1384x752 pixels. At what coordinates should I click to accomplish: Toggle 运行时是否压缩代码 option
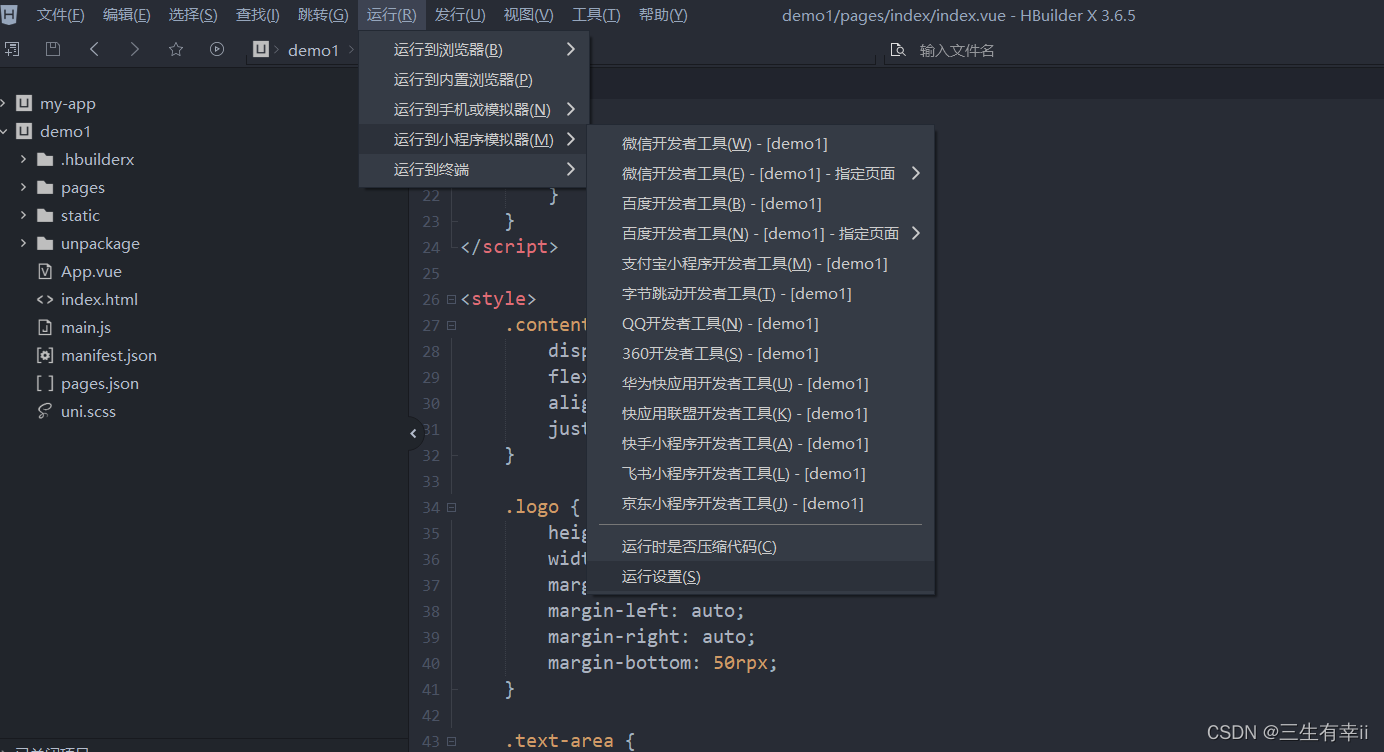(x=698, y=546)
